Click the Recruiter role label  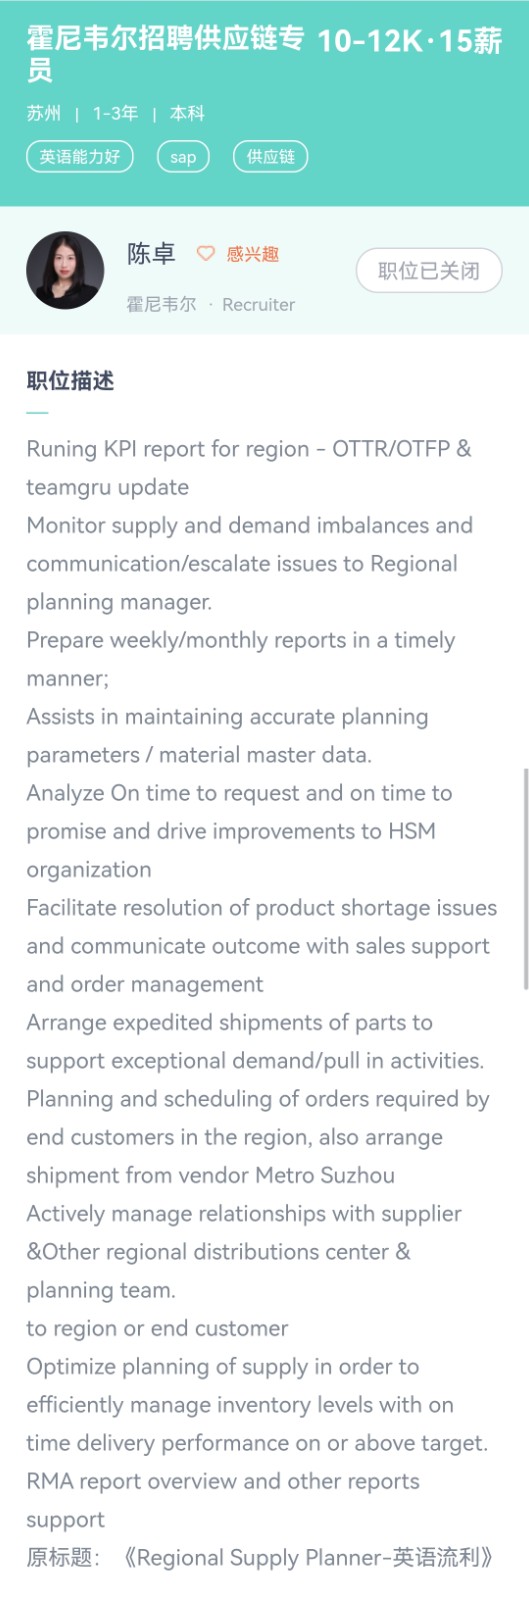258,305
